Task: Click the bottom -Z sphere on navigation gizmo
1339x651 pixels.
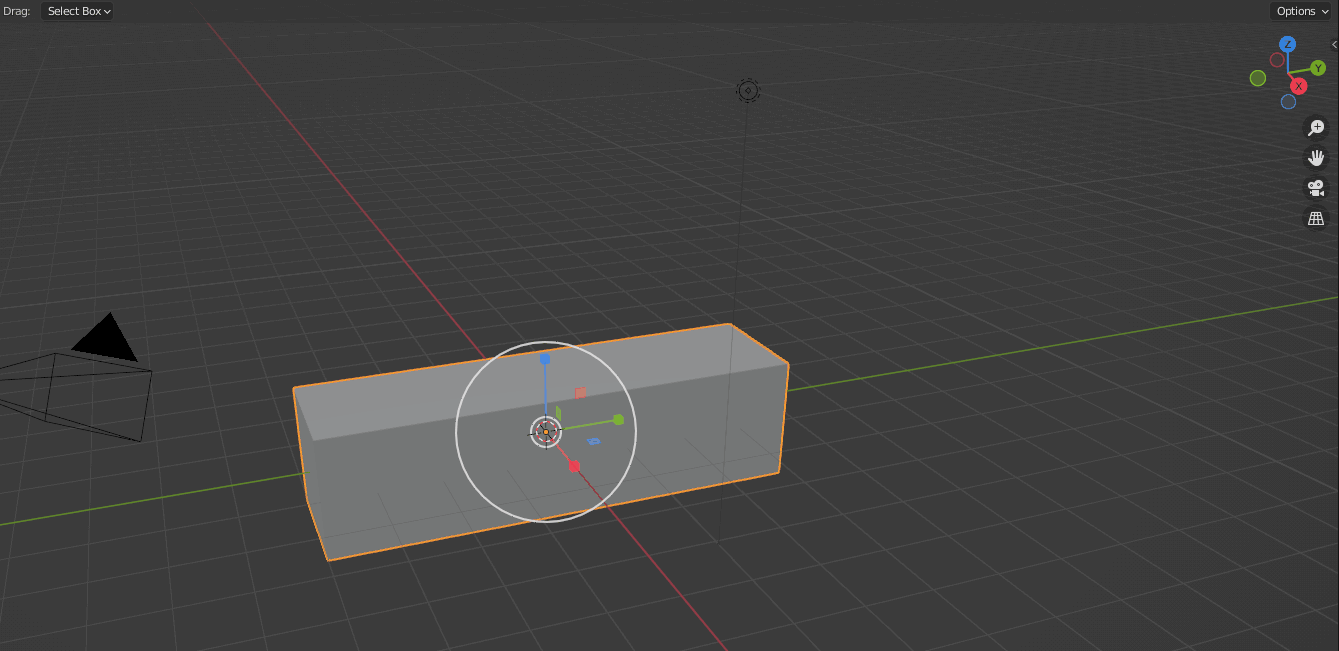Action: [1288, 102]
